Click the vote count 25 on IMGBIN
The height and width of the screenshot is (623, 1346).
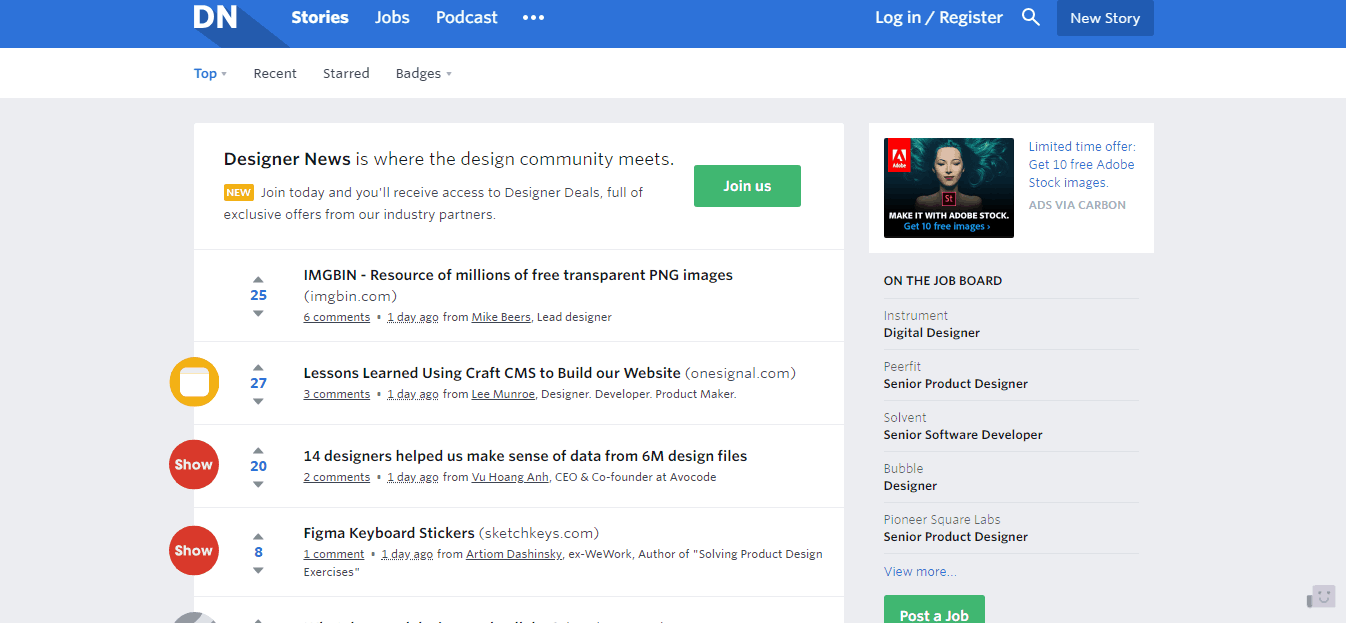pos(258,295)
